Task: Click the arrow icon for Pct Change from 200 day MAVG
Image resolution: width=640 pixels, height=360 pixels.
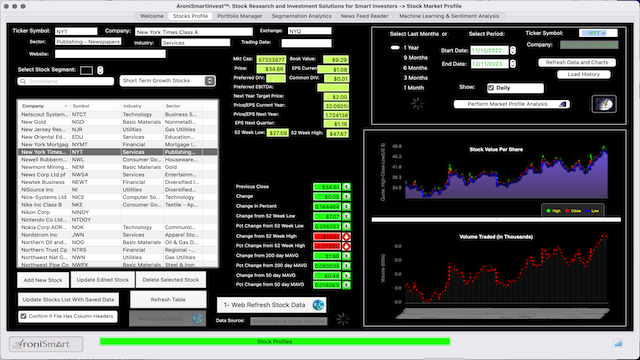Action: (x=346, y=266)
